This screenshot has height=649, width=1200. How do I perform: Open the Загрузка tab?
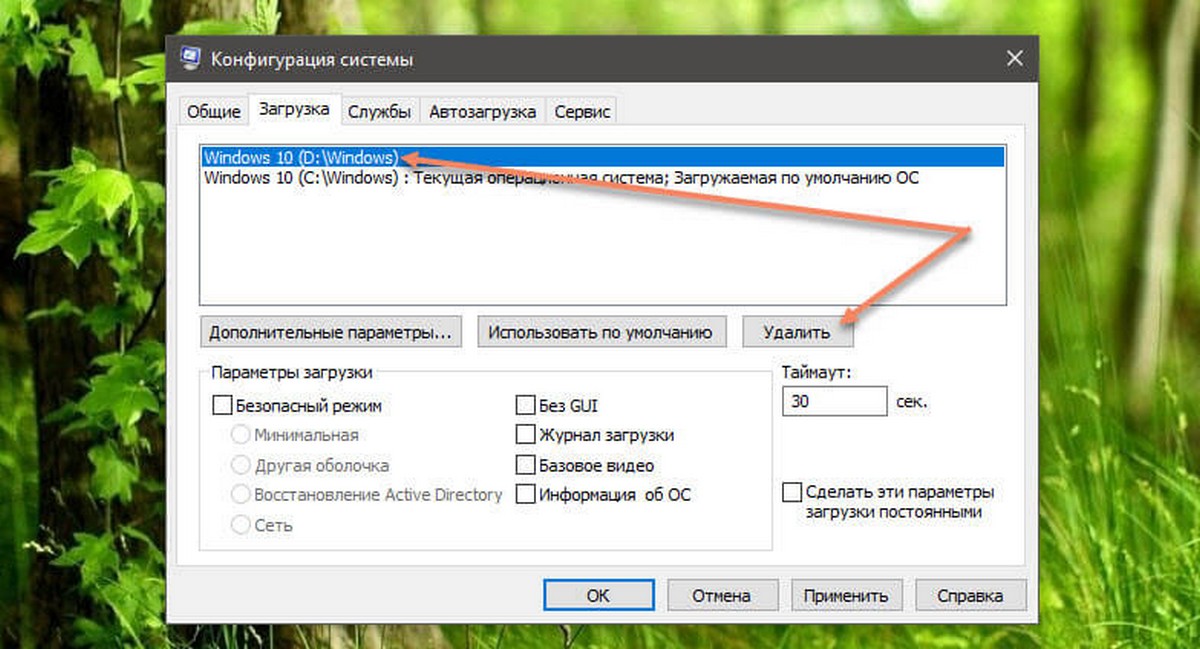click(x=294, y=109)
